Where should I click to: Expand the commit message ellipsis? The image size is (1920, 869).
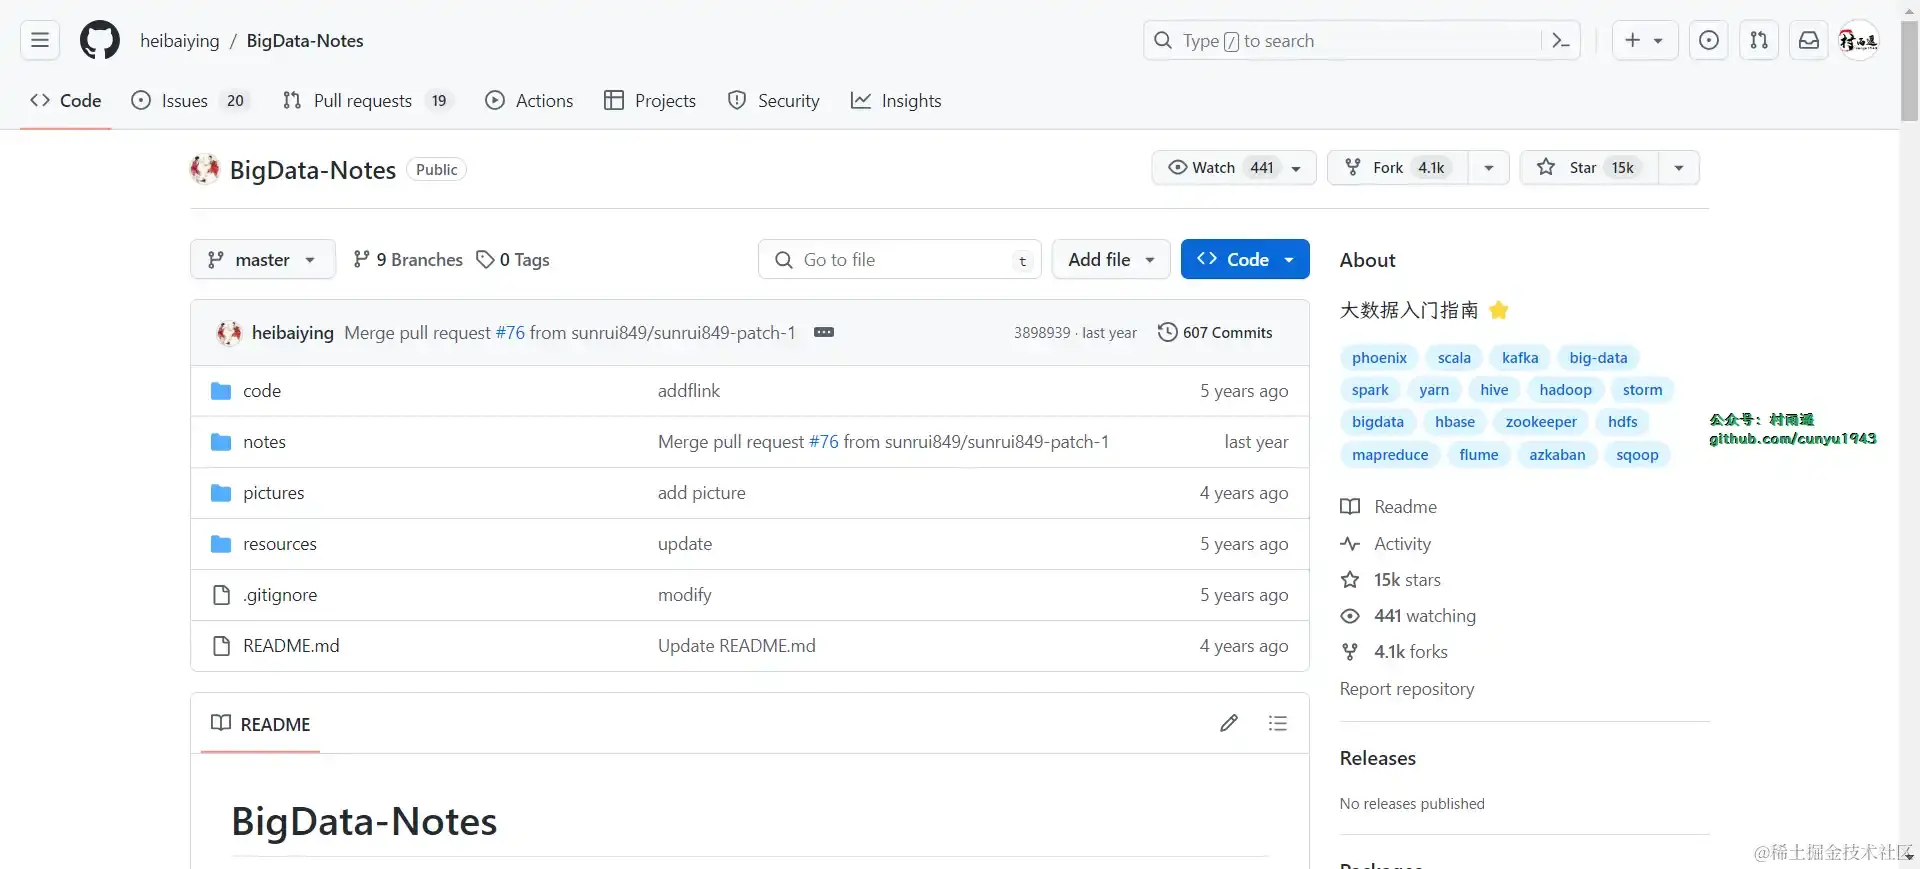(824, 332)
